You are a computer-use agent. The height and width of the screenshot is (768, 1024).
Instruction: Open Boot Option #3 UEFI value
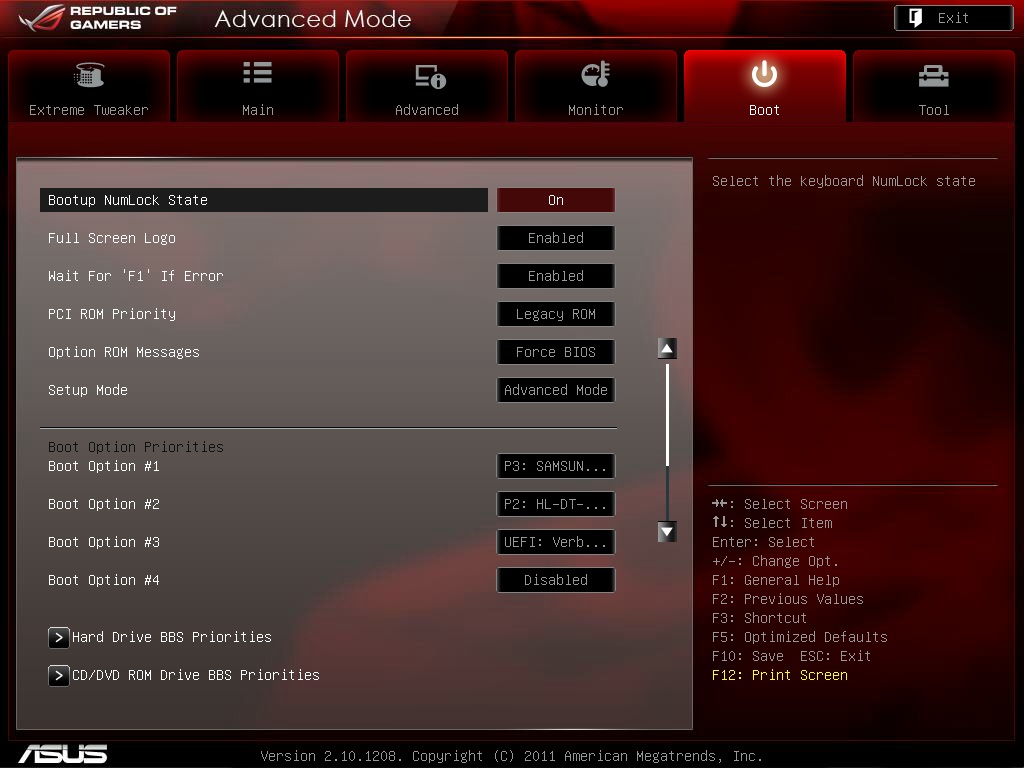tap(556, 541)
